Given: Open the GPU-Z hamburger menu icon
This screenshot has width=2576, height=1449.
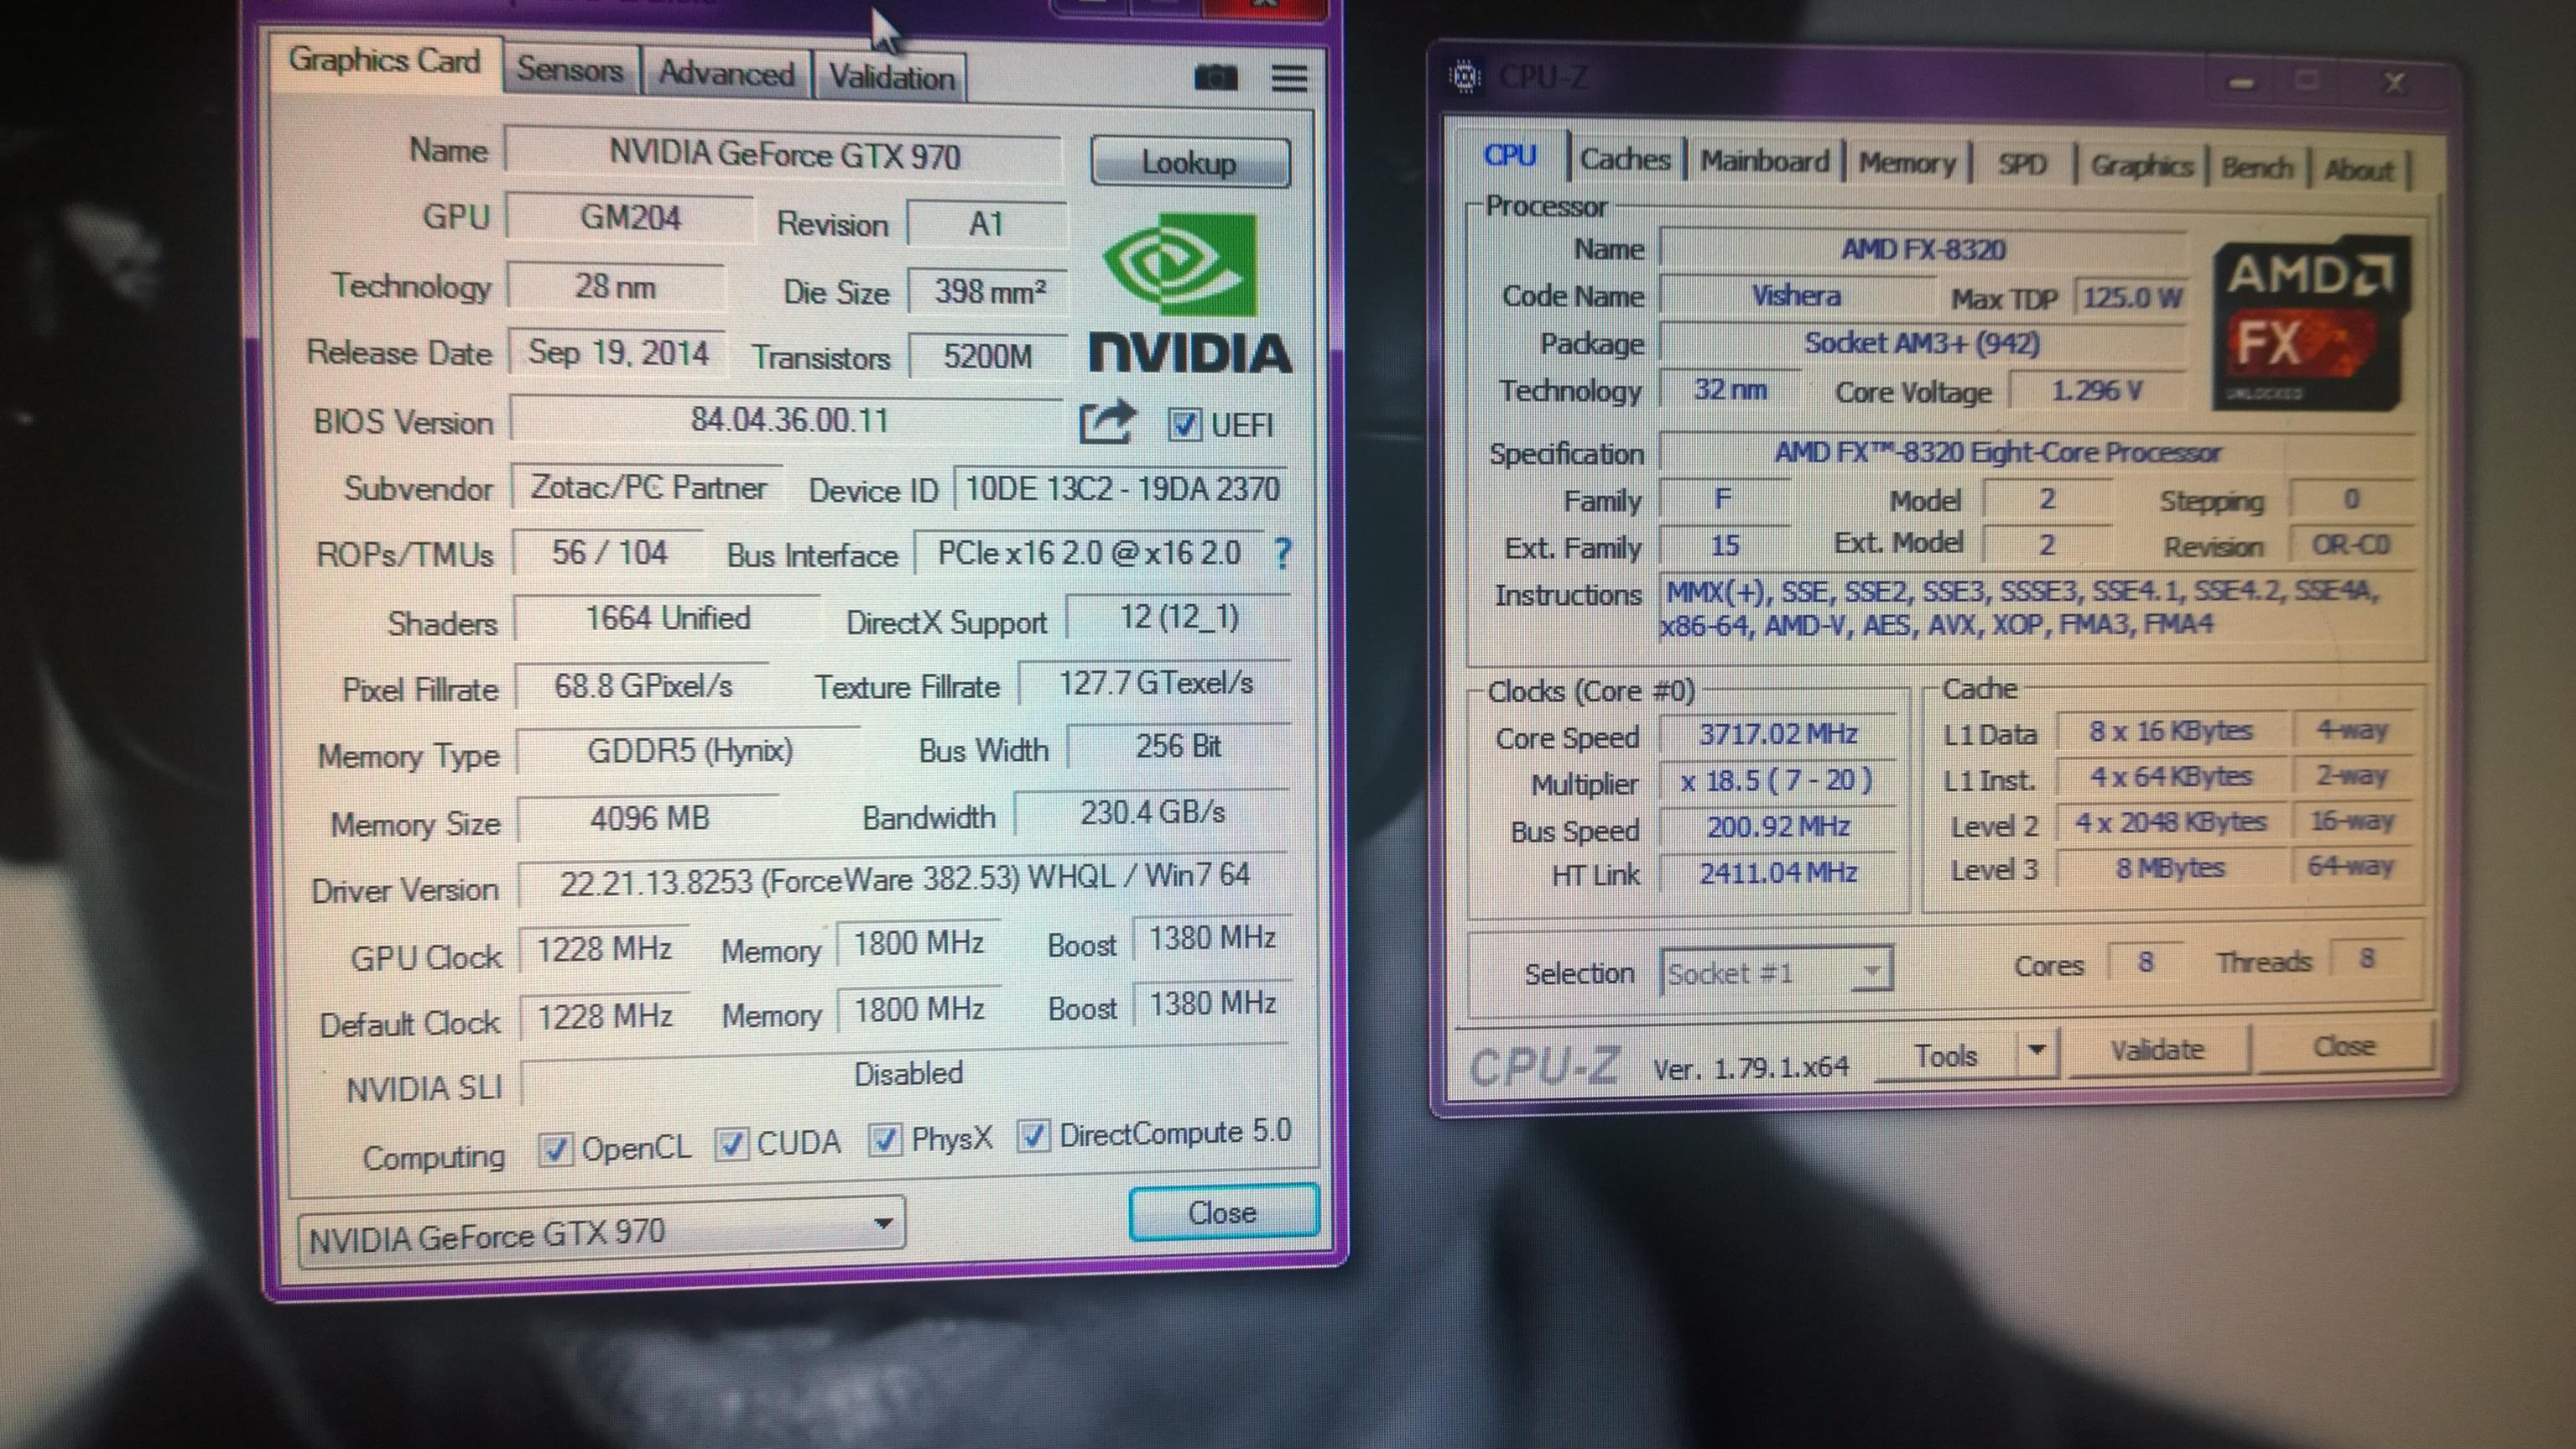Looking at the screenshot, I should coord(1289,77).
